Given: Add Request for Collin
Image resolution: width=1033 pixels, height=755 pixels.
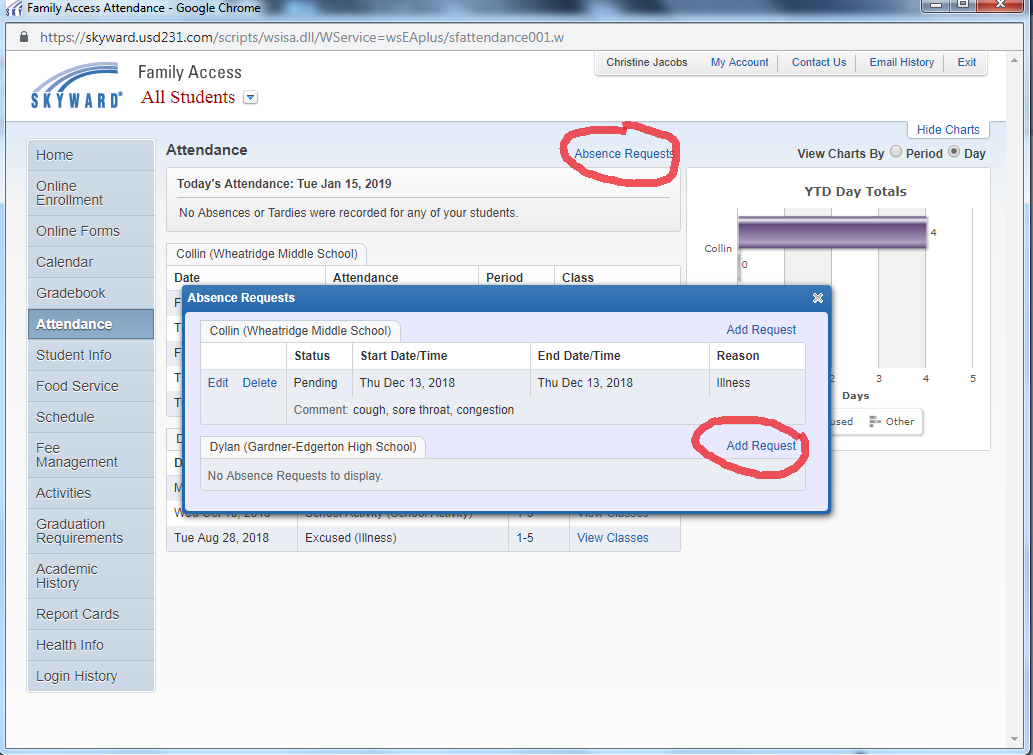Looking at the screenshot, I should (761, 329).
